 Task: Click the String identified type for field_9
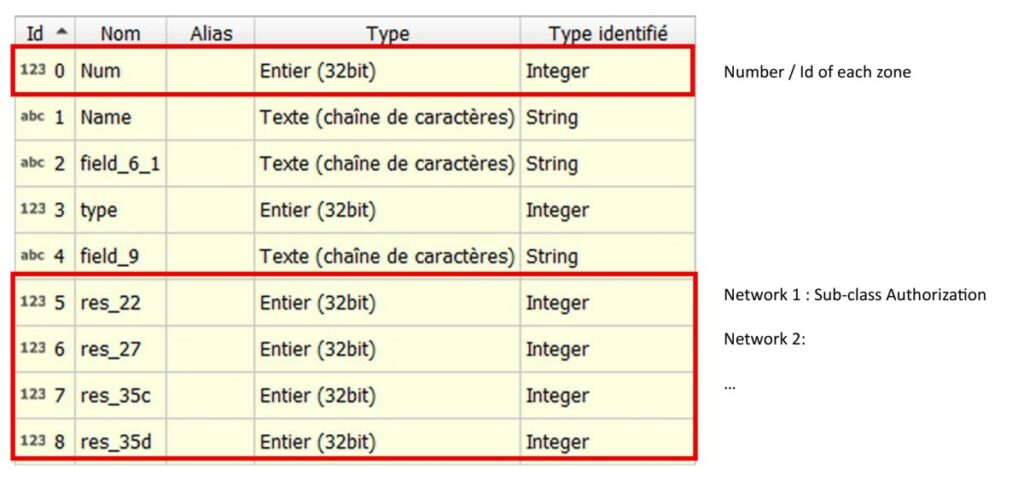click(x=552, y=256)
